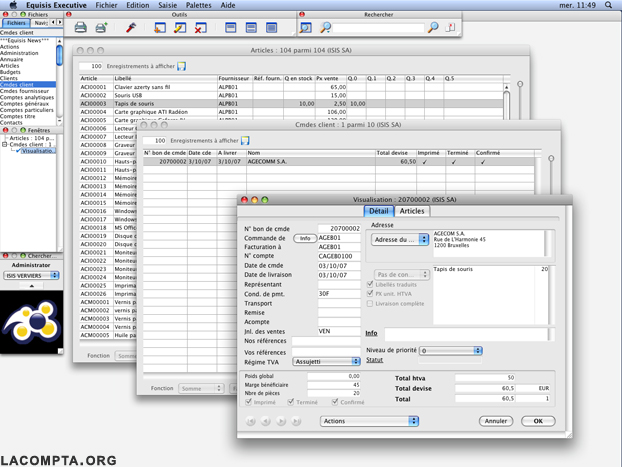Toggle the Confirmé checkbox in Visualisation
The width and height of the screenshot is (622, 467).
tap(335, 402)
